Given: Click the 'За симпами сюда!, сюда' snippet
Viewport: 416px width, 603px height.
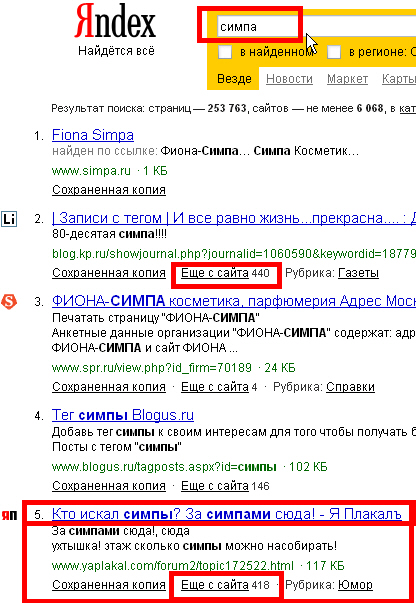Looking at the screenshot, I should click(x=121, y=531).
